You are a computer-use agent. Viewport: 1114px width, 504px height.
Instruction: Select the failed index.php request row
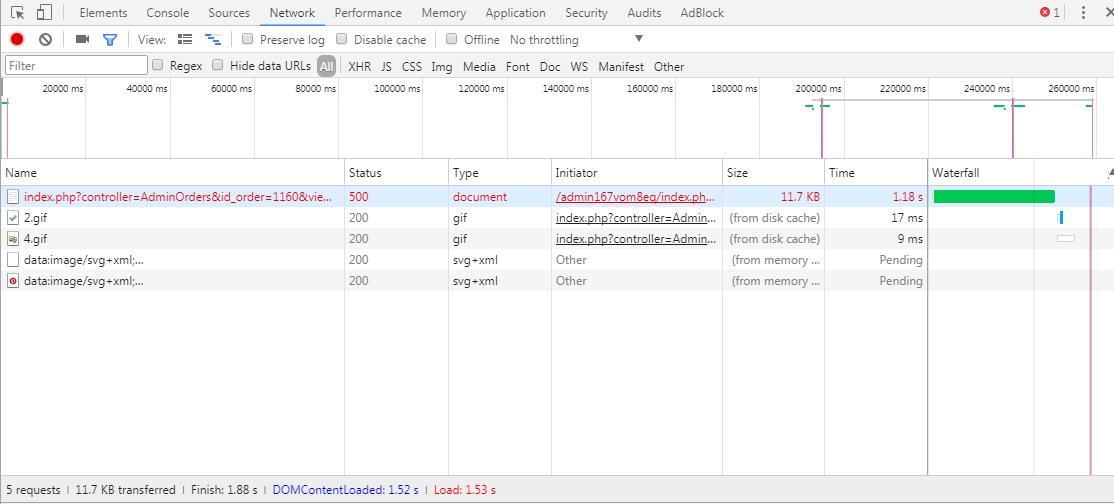(x=178, y=197)
